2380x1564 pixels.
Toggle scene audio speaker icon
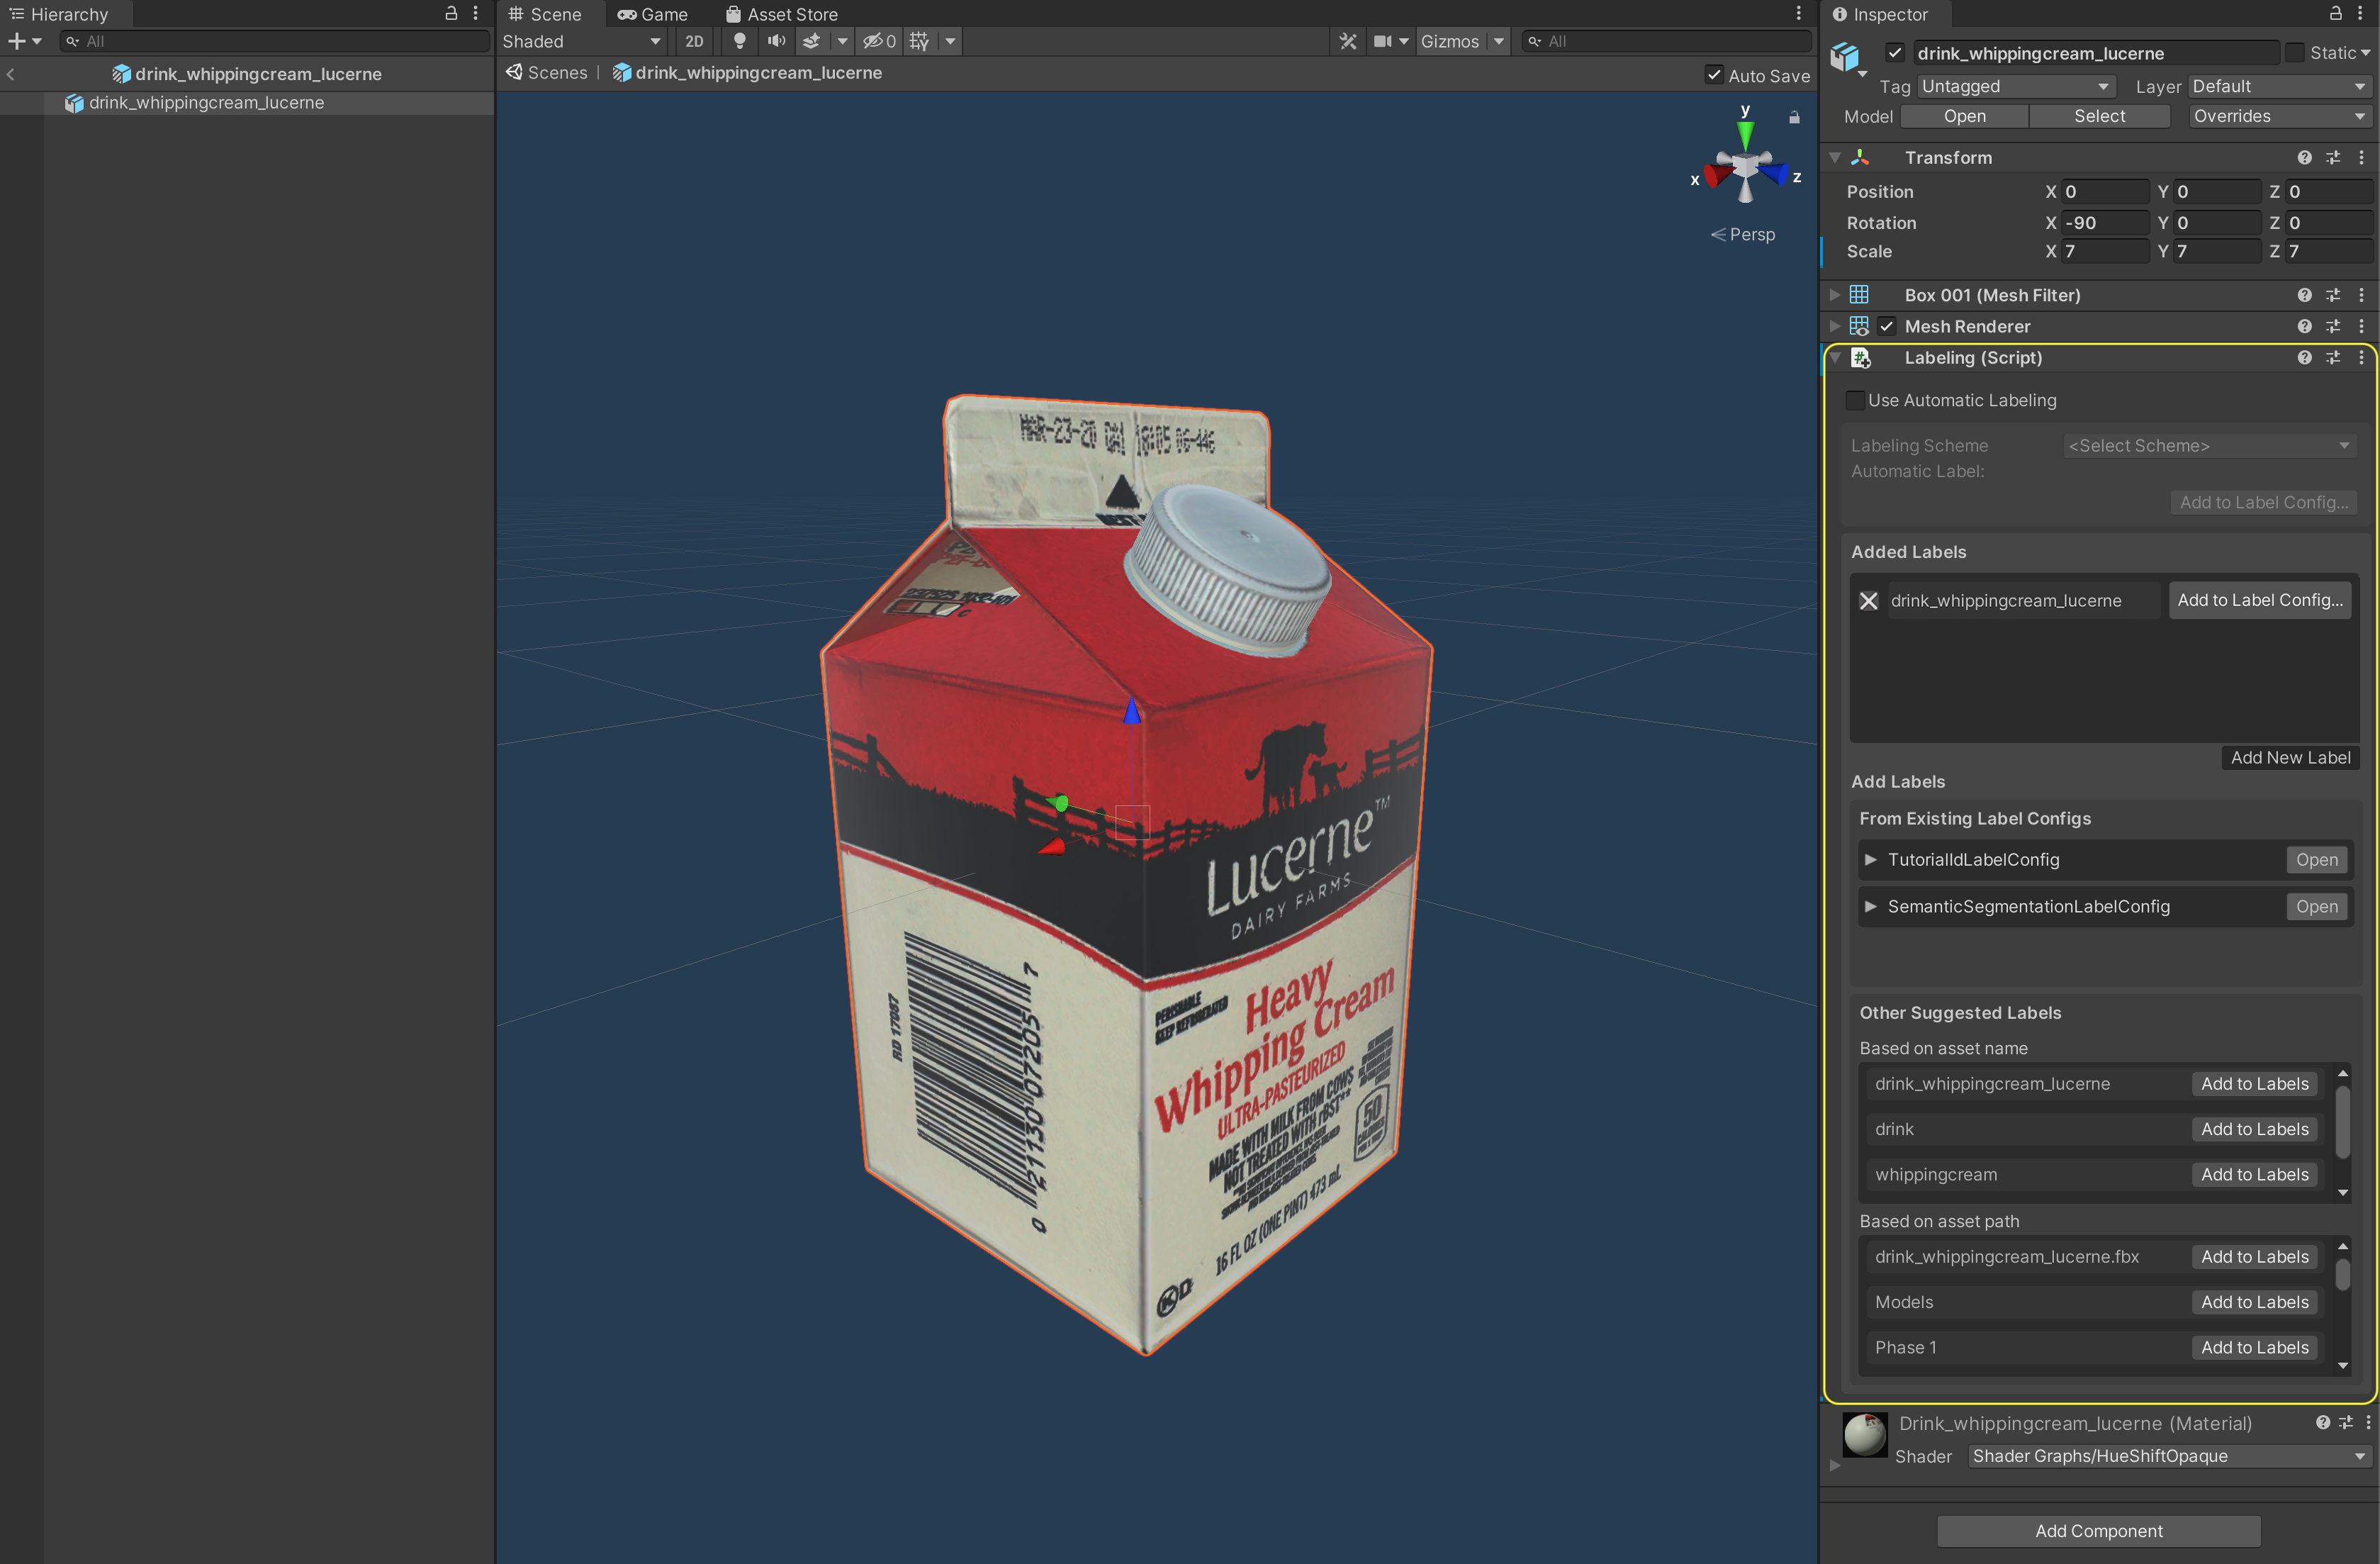click(776, 41)
